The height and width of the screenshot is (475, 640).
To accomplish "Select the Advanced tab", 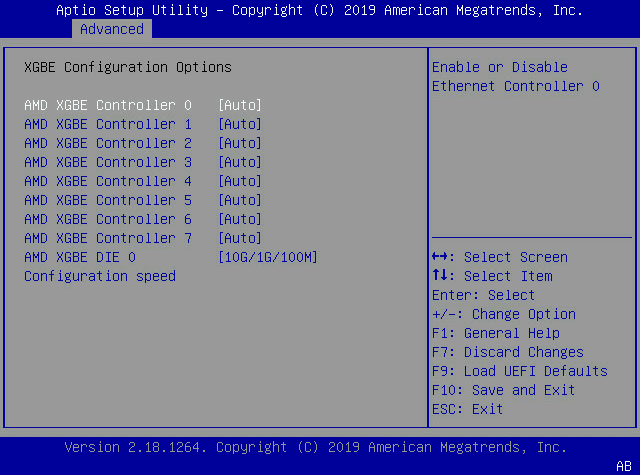I will (x=112, y=29).
